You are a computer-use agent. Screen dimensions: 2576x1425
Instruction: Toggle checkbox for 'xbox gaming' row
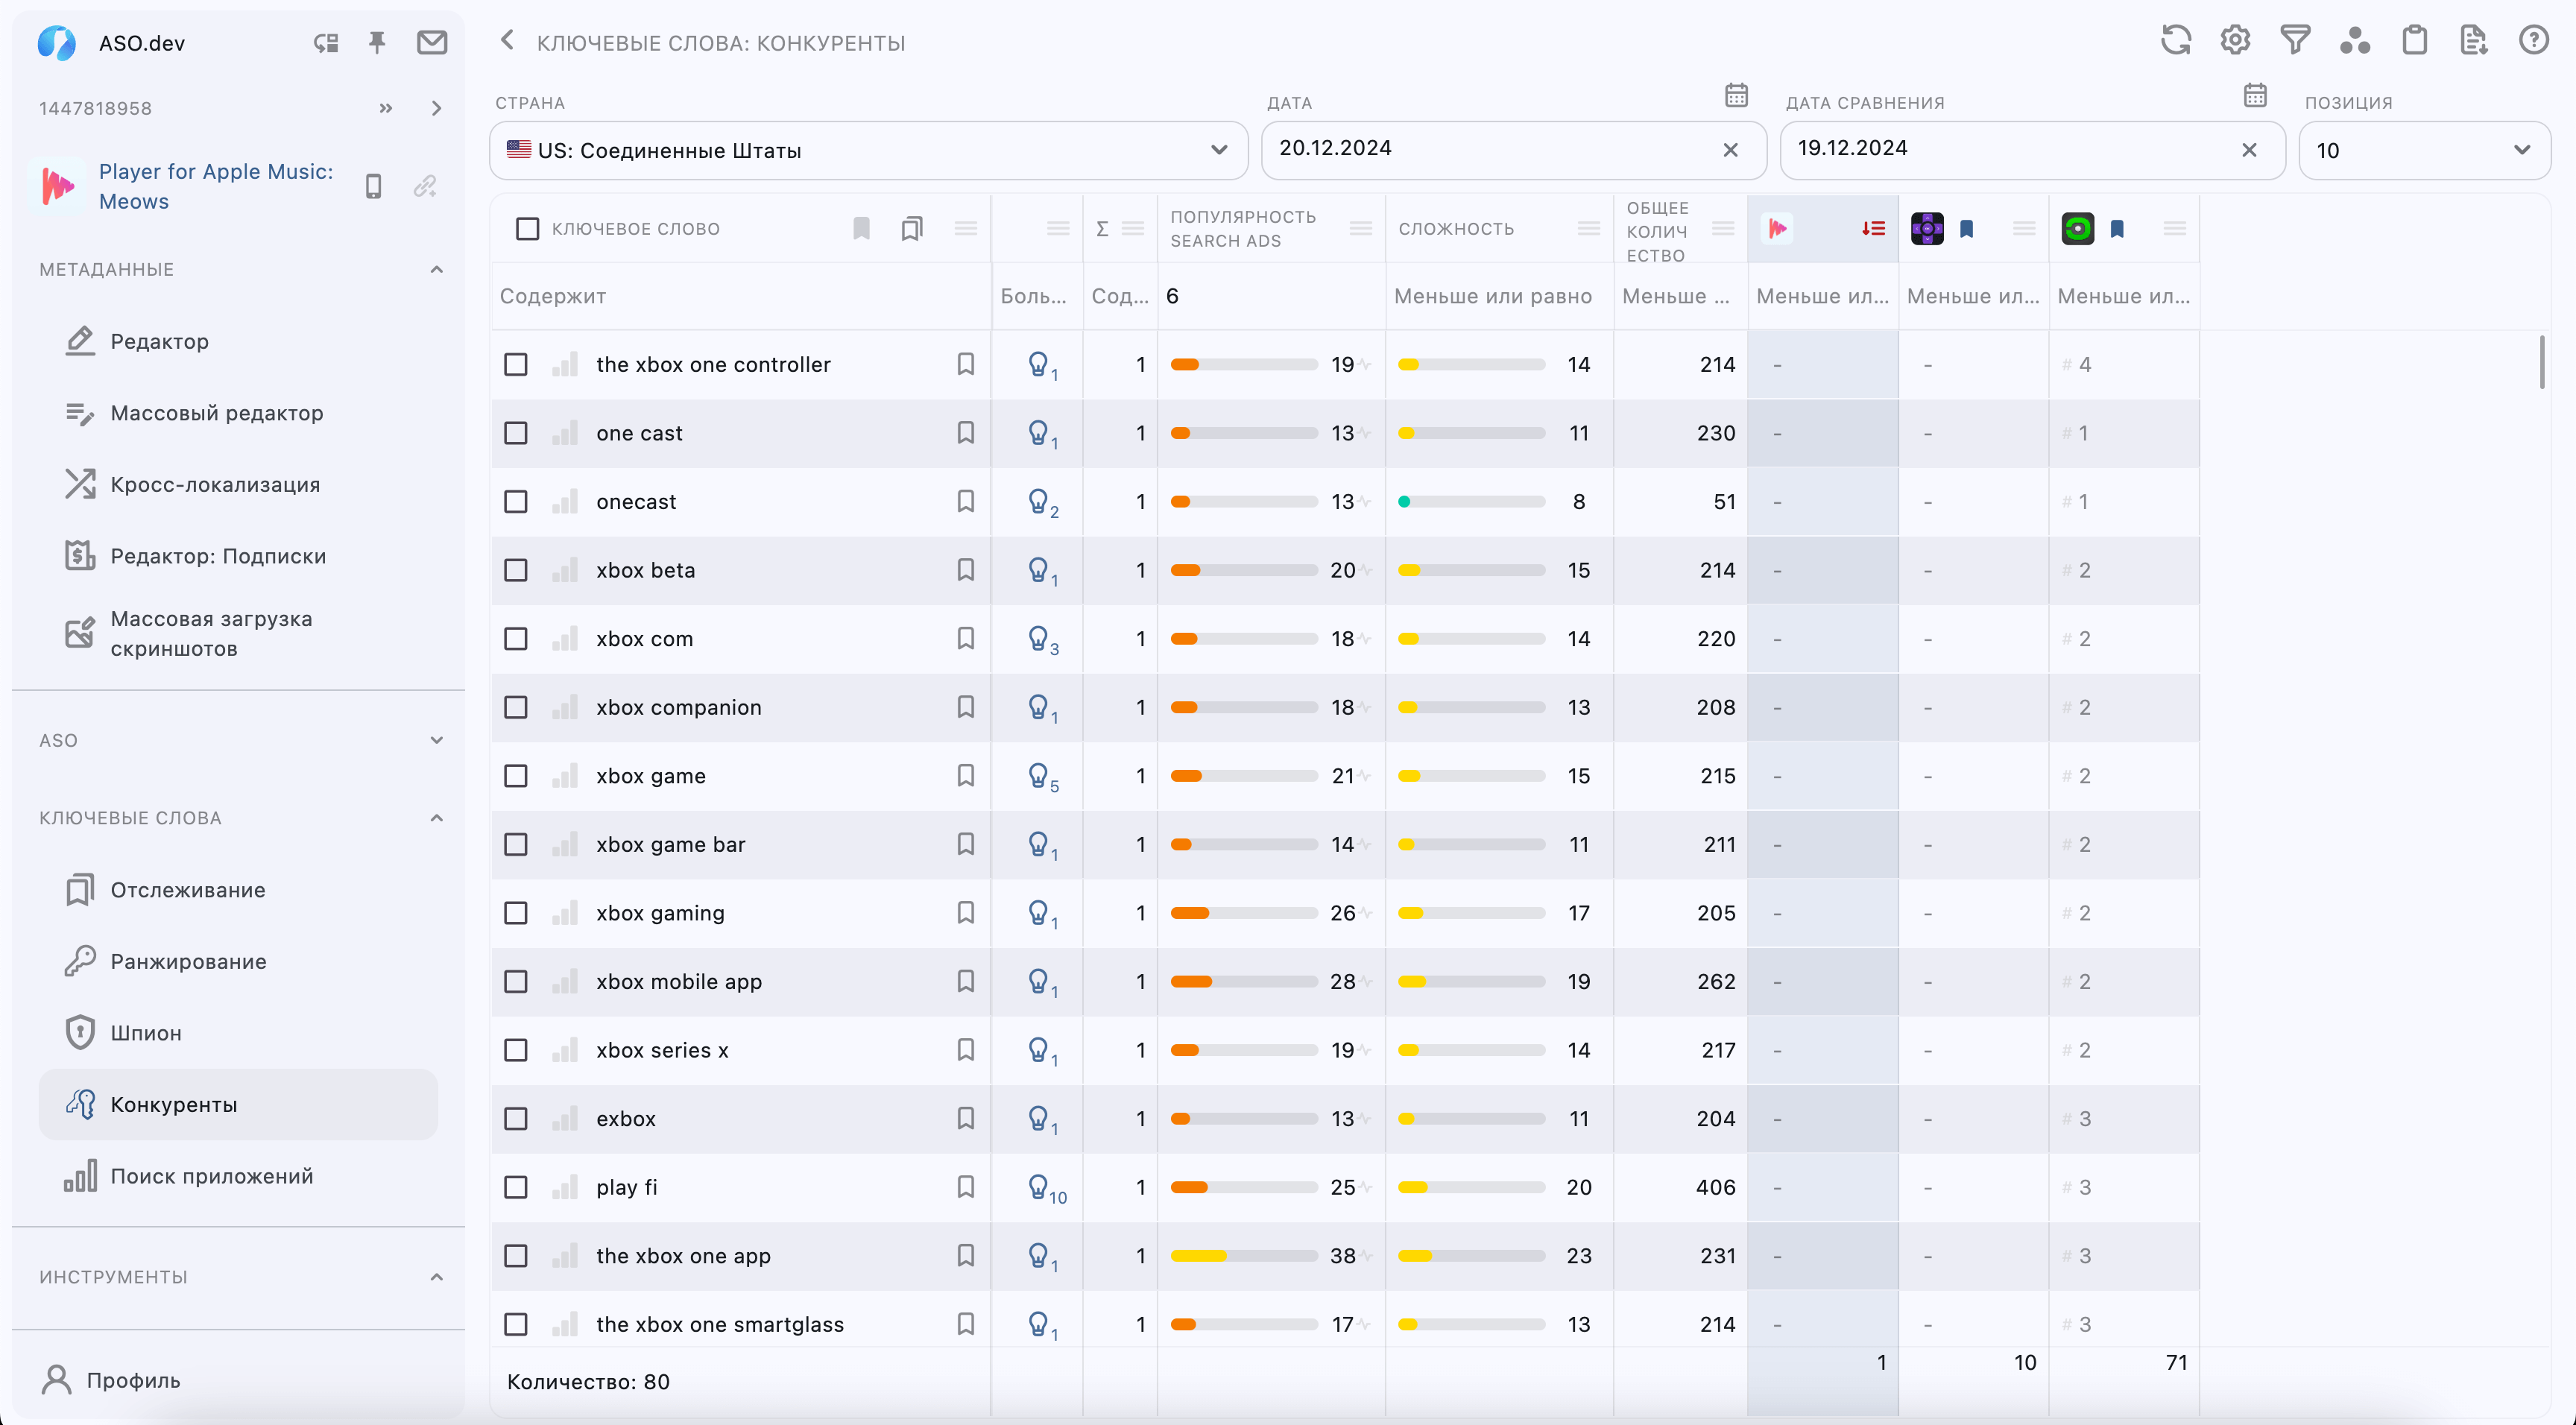(x=520, y=912)
